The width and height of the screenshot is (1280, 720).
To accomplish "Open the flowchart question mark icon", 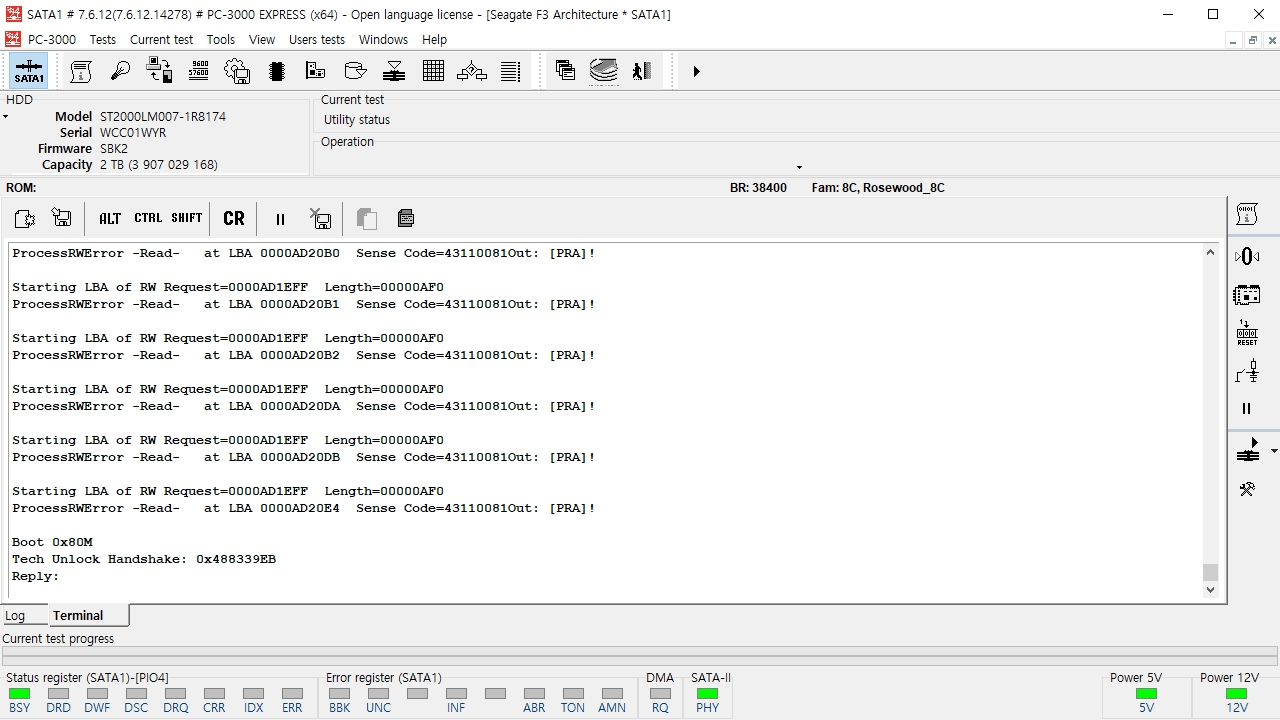I will click(x=472, y=71).
